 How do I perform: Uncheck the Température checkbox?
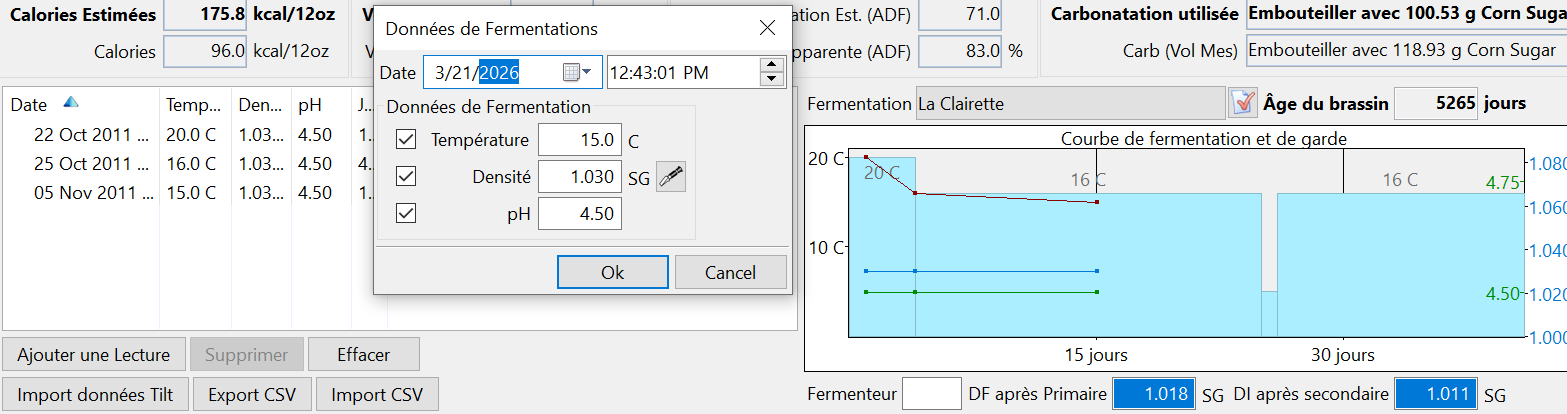[407, 140]
